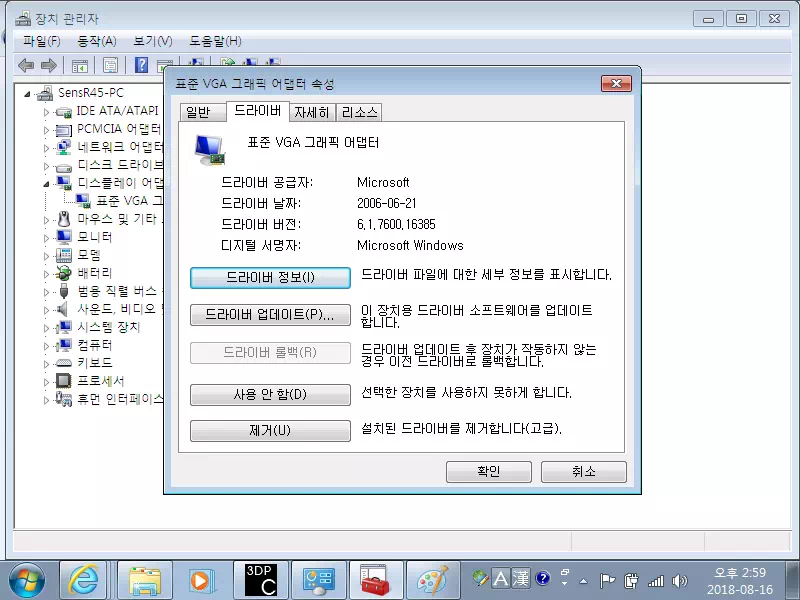Open the 도움말(H) menu
The height and width of the screenshot is (600, 800).
click(x=215, y=41)
